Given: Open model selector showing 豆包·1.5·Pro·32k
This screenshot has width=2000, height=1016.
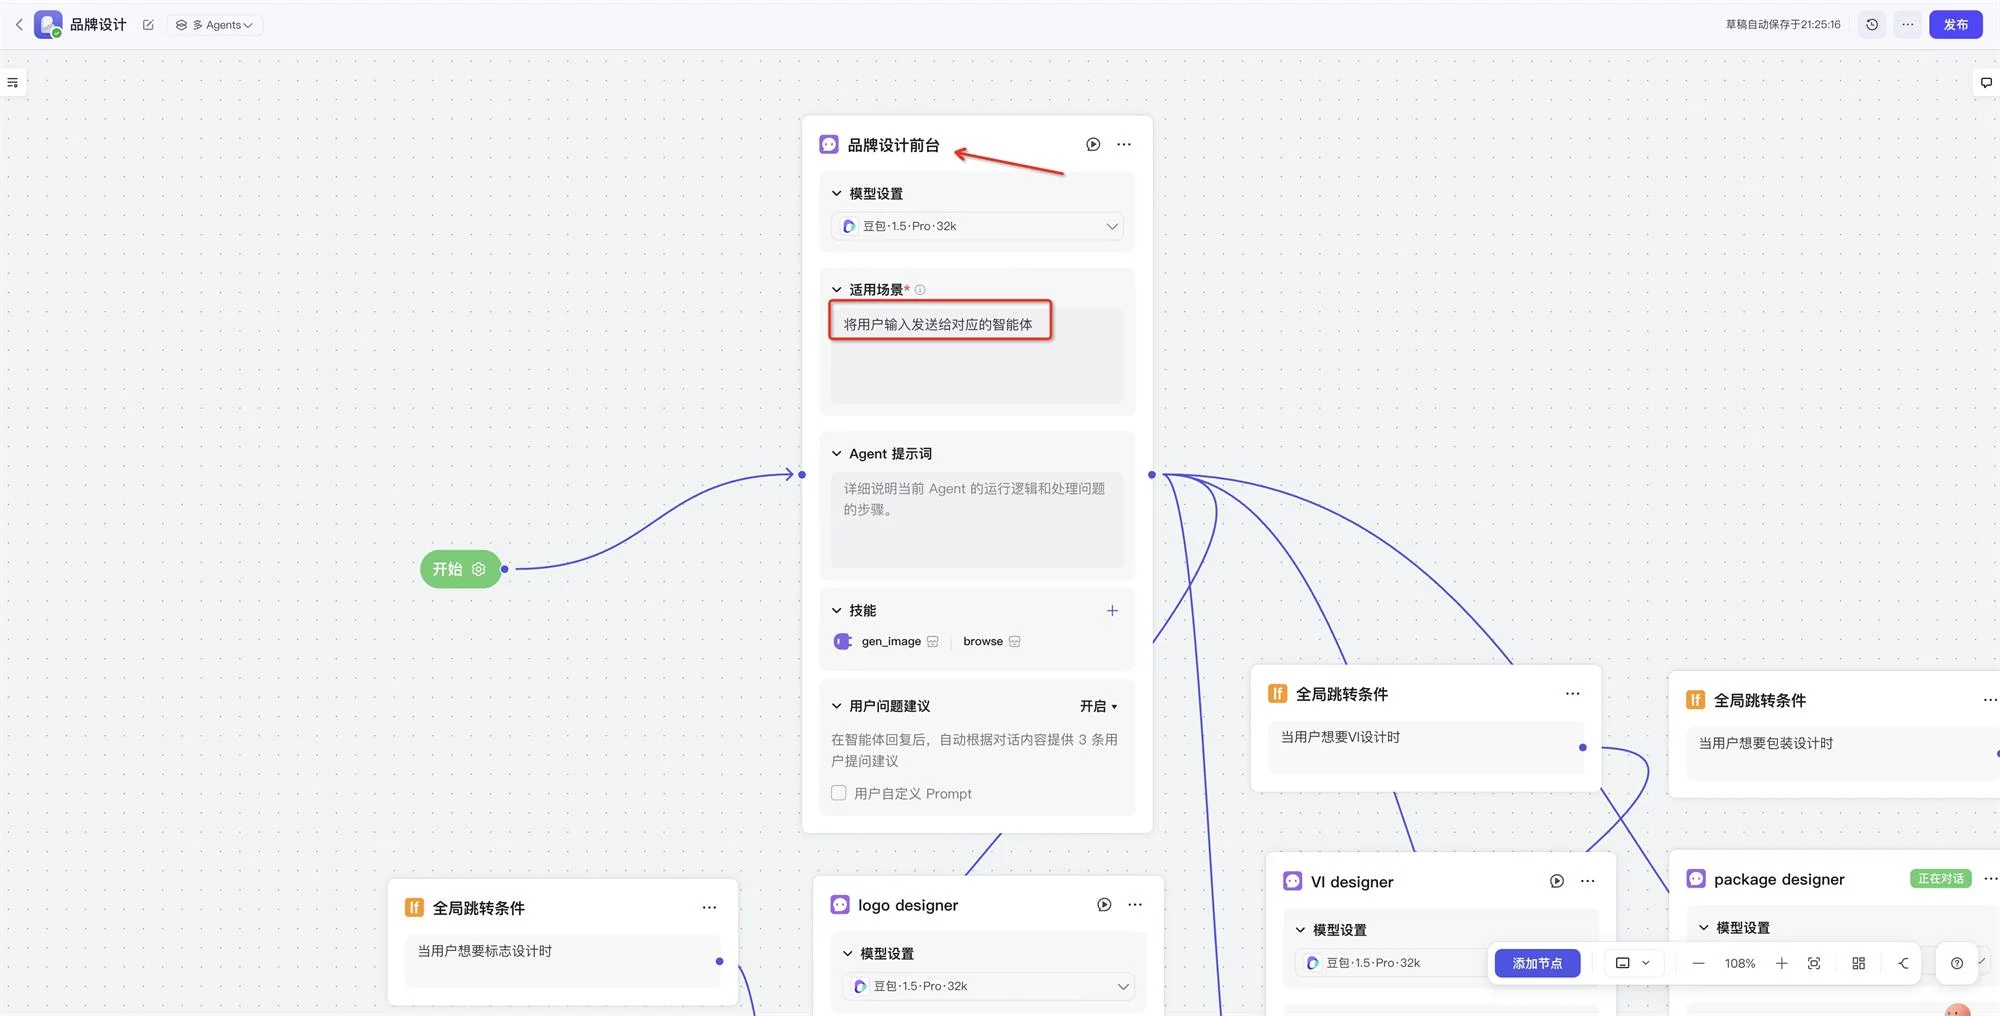Looking at the screenshot, I should 976,226.
